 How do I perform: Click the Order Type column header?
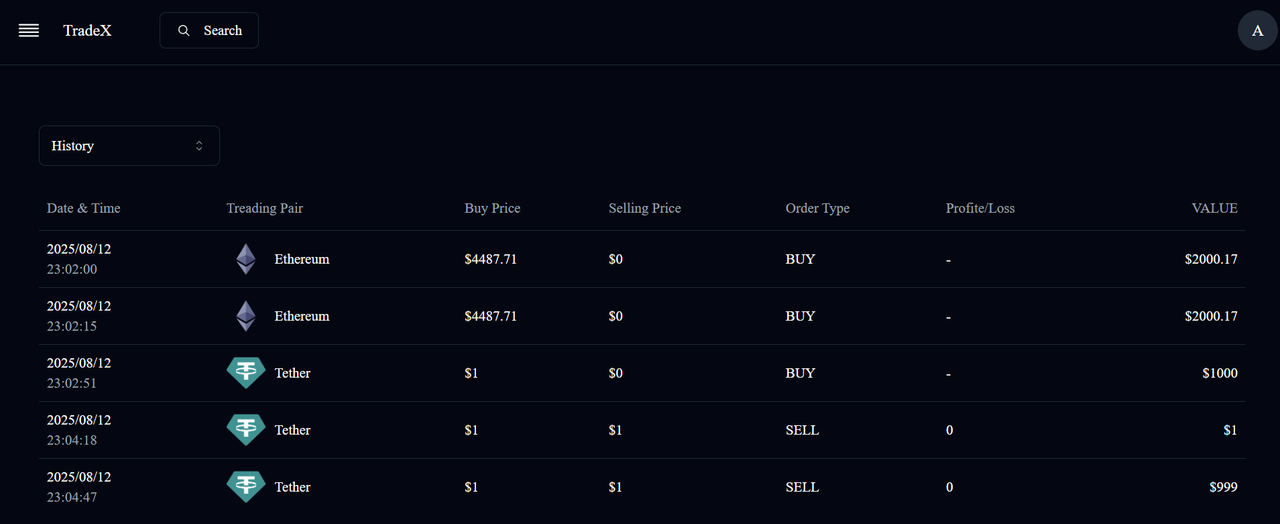818,208
